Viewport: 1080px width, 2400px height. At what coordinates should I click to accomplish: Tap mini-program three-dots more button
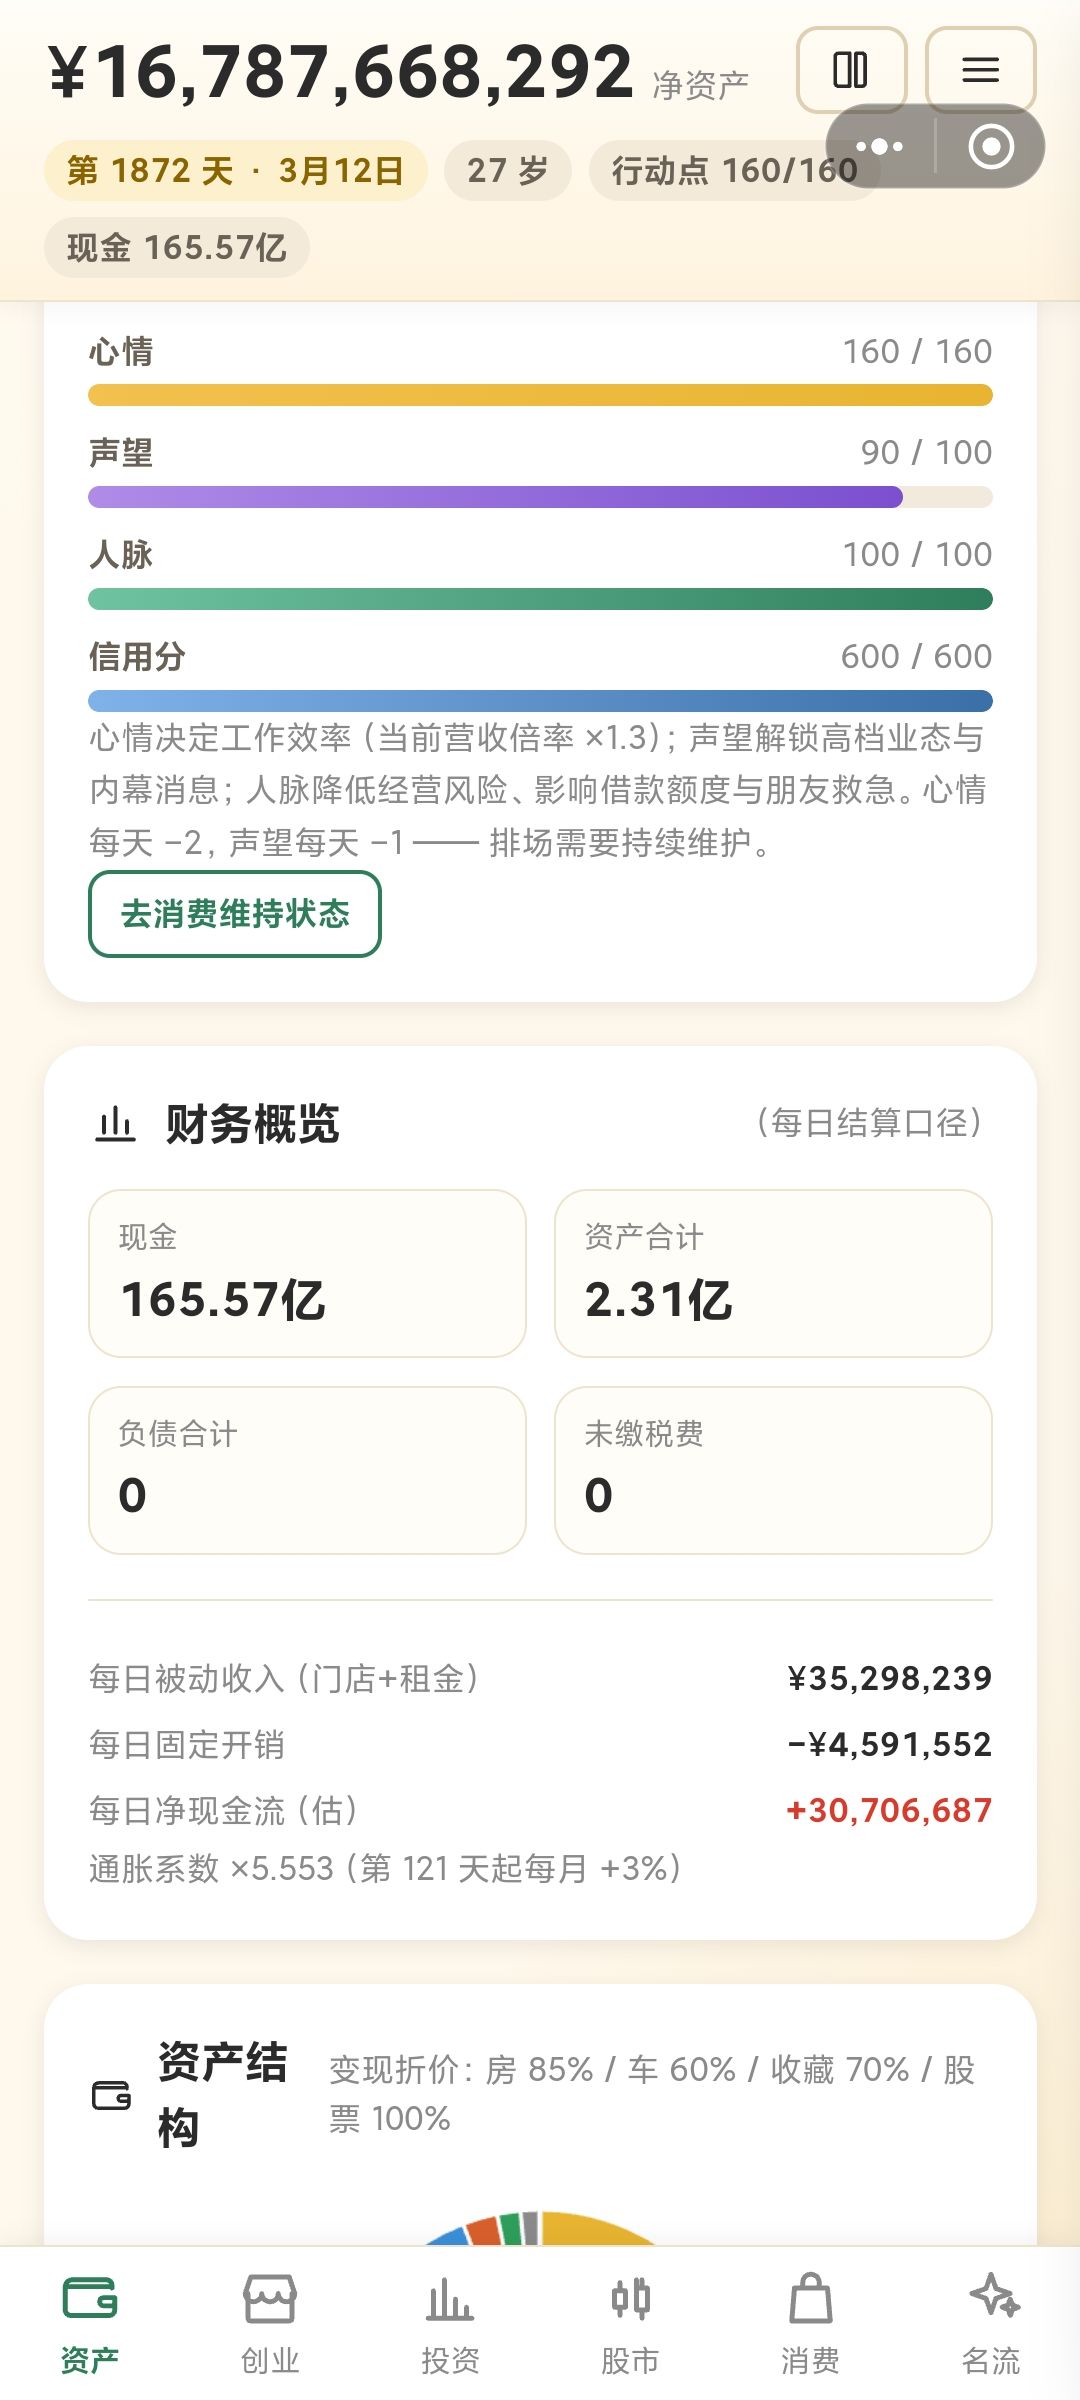[880, 147]
